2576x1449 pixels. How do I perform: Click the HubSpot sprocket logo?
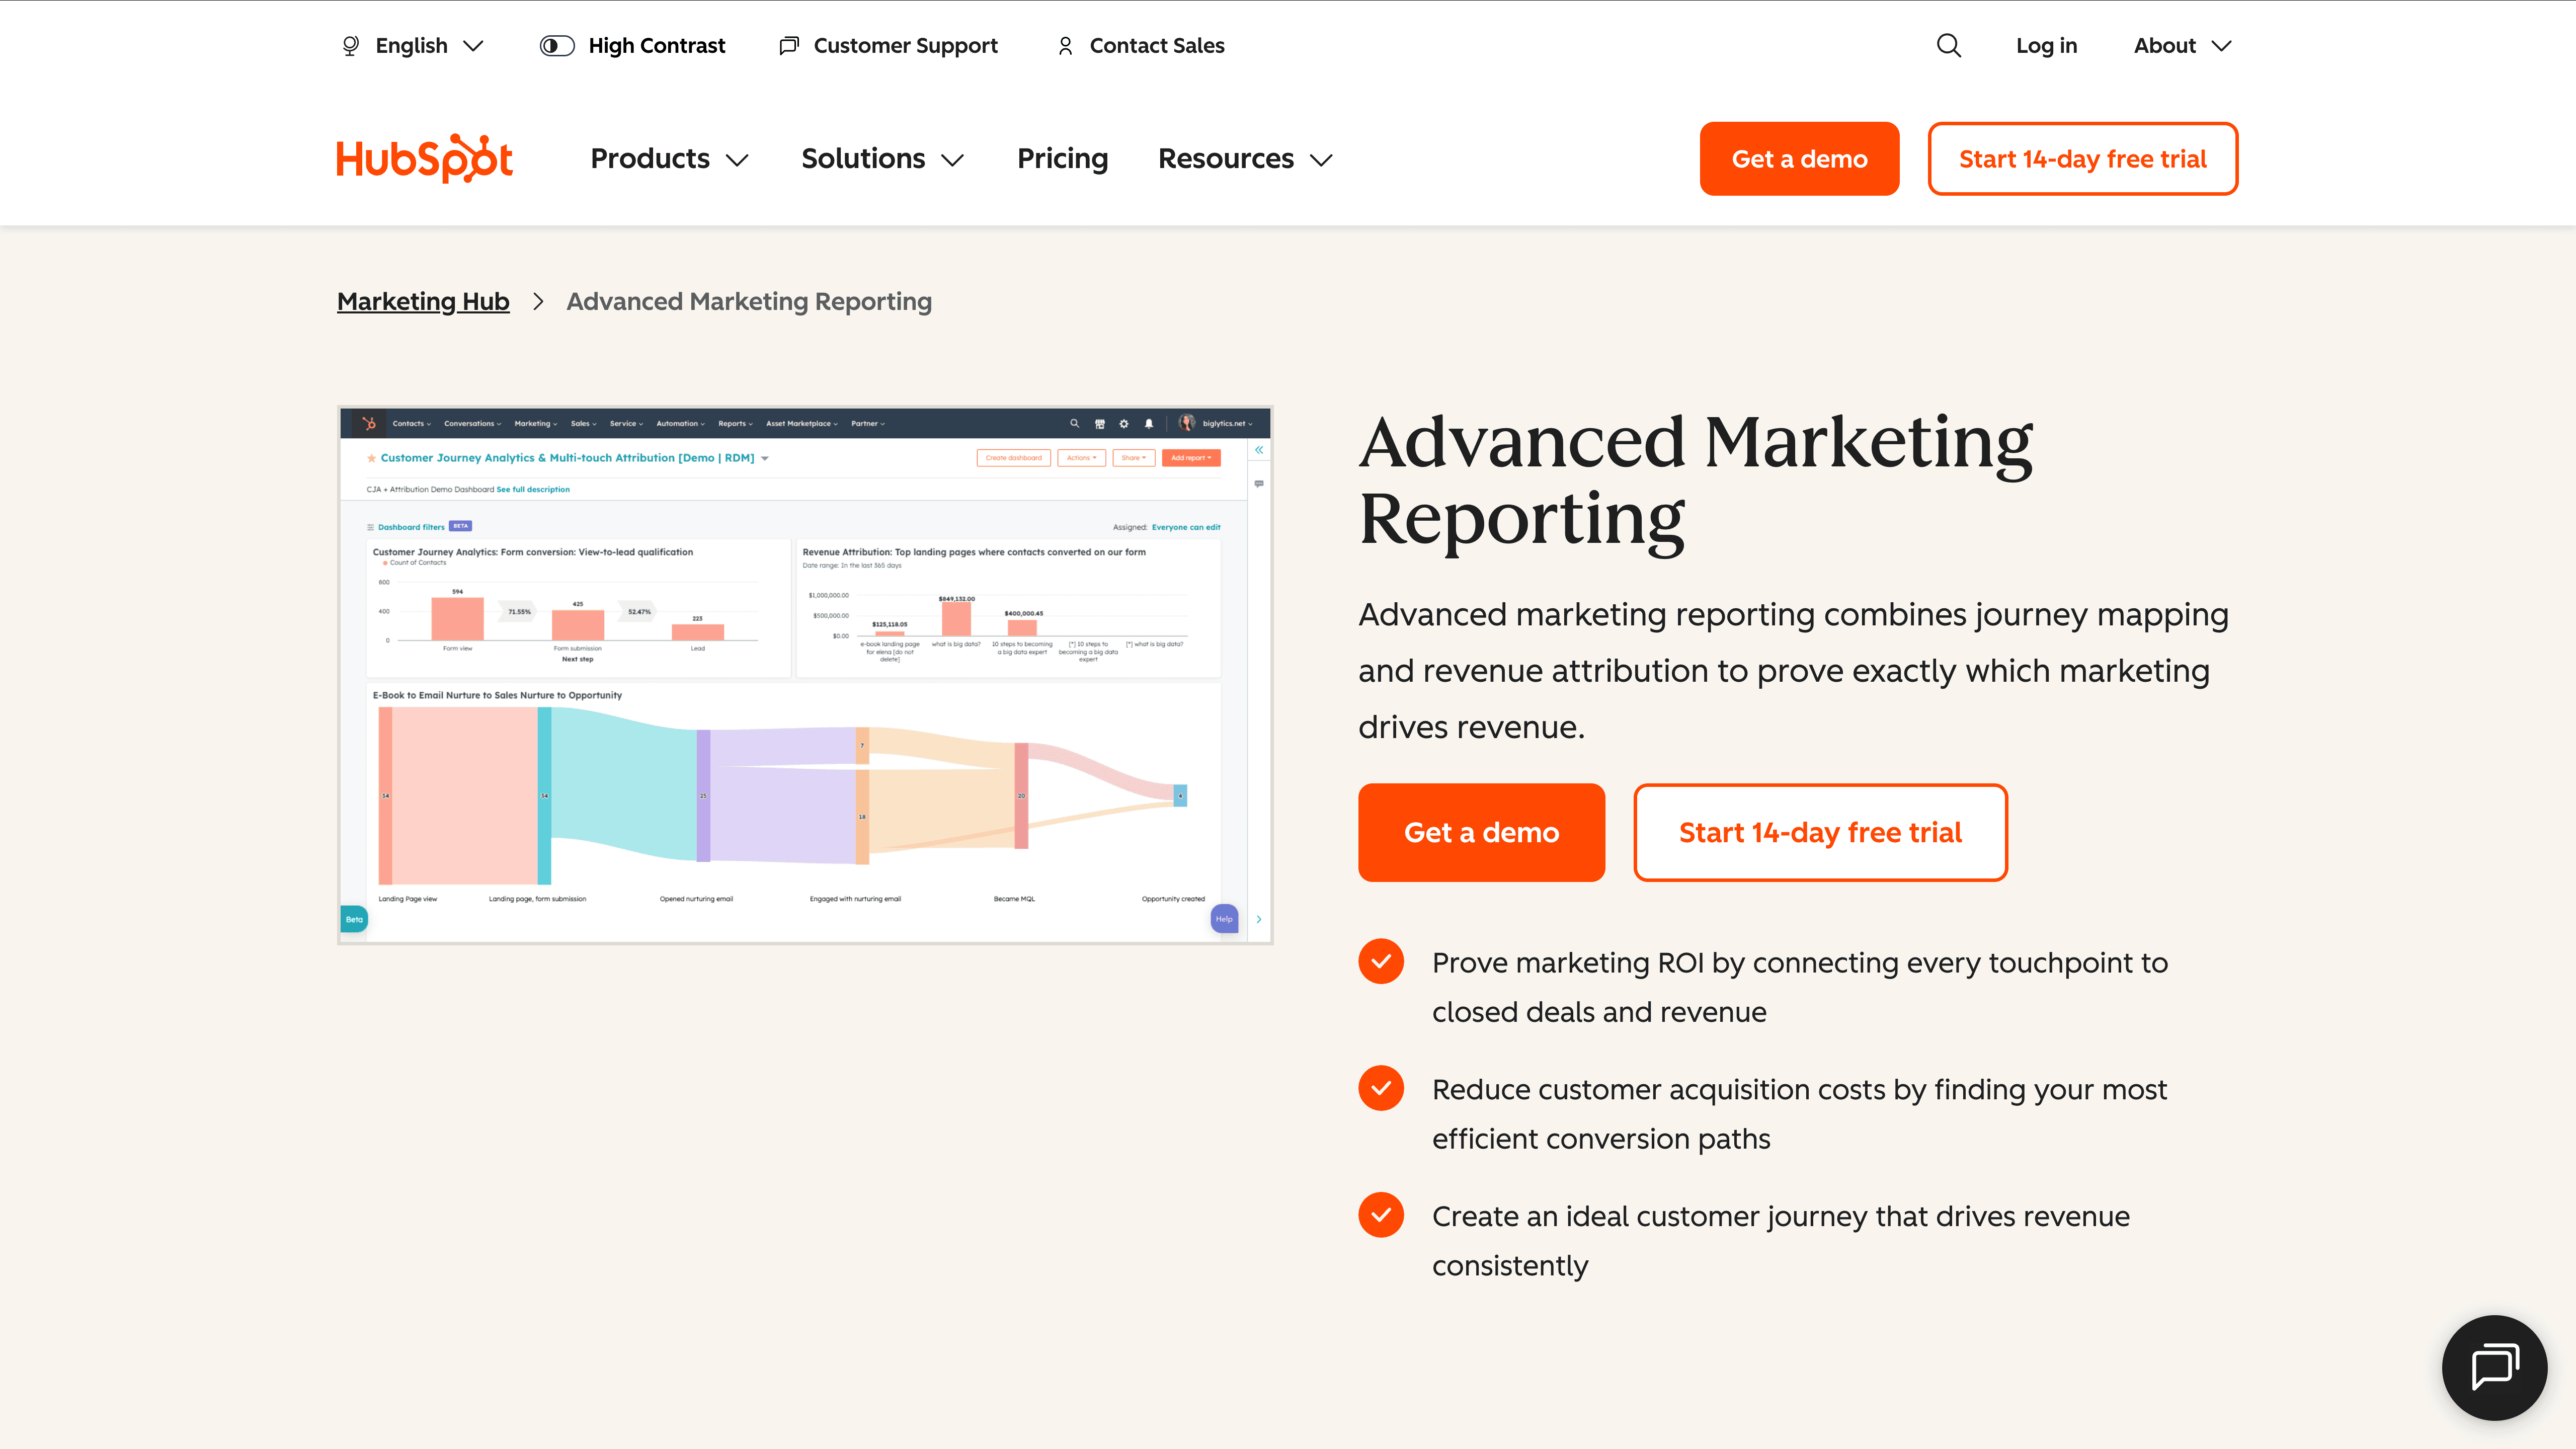click(424, 157)
